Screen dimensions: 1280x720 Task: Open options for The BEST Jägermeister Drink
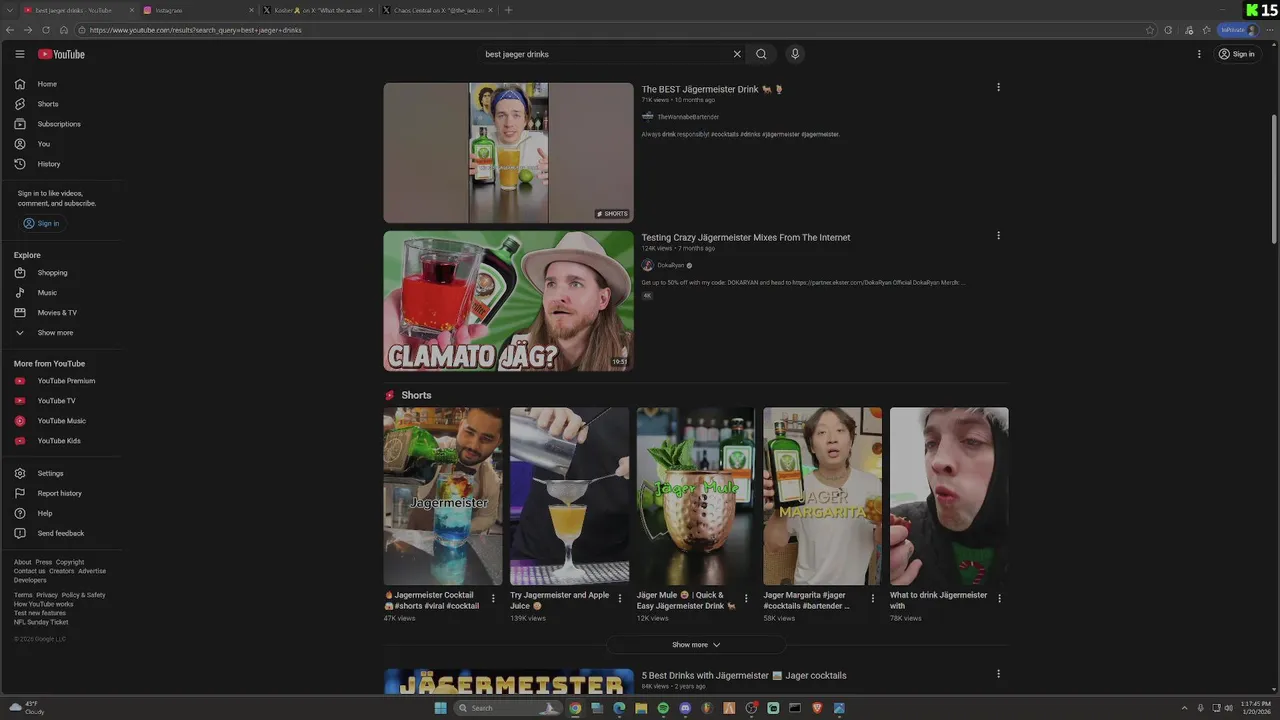998,87
